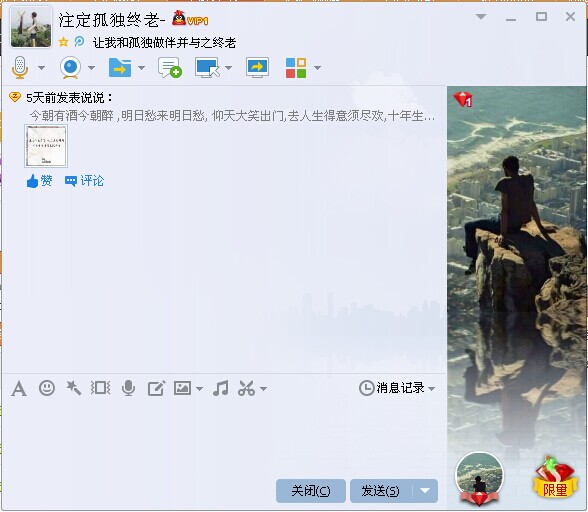
Task: Click the 发送(S) send button
Action: point(381,491)
